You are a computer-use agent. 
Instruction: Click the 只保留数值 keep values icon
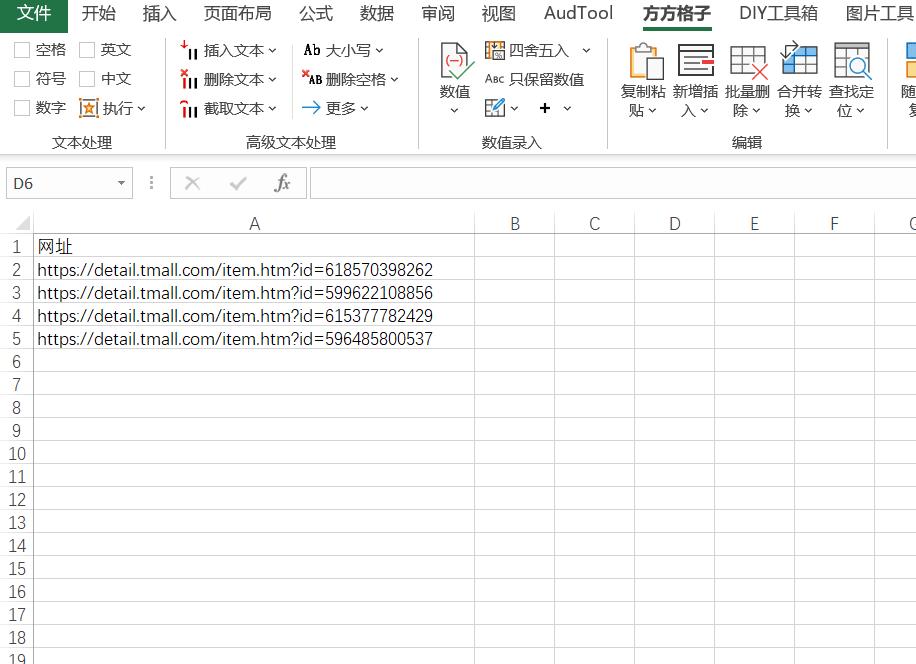[495, 79]
